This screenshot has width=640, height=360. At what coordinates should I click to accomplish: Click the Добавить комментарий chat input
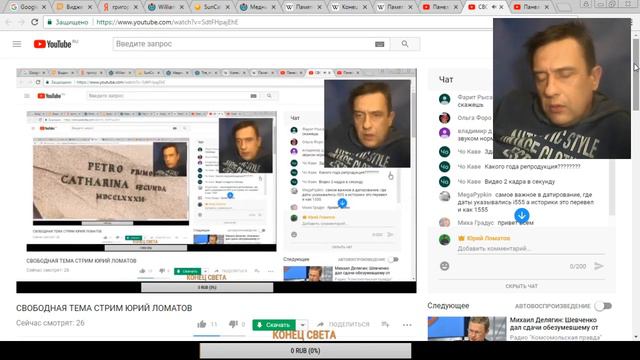(531, 249)
